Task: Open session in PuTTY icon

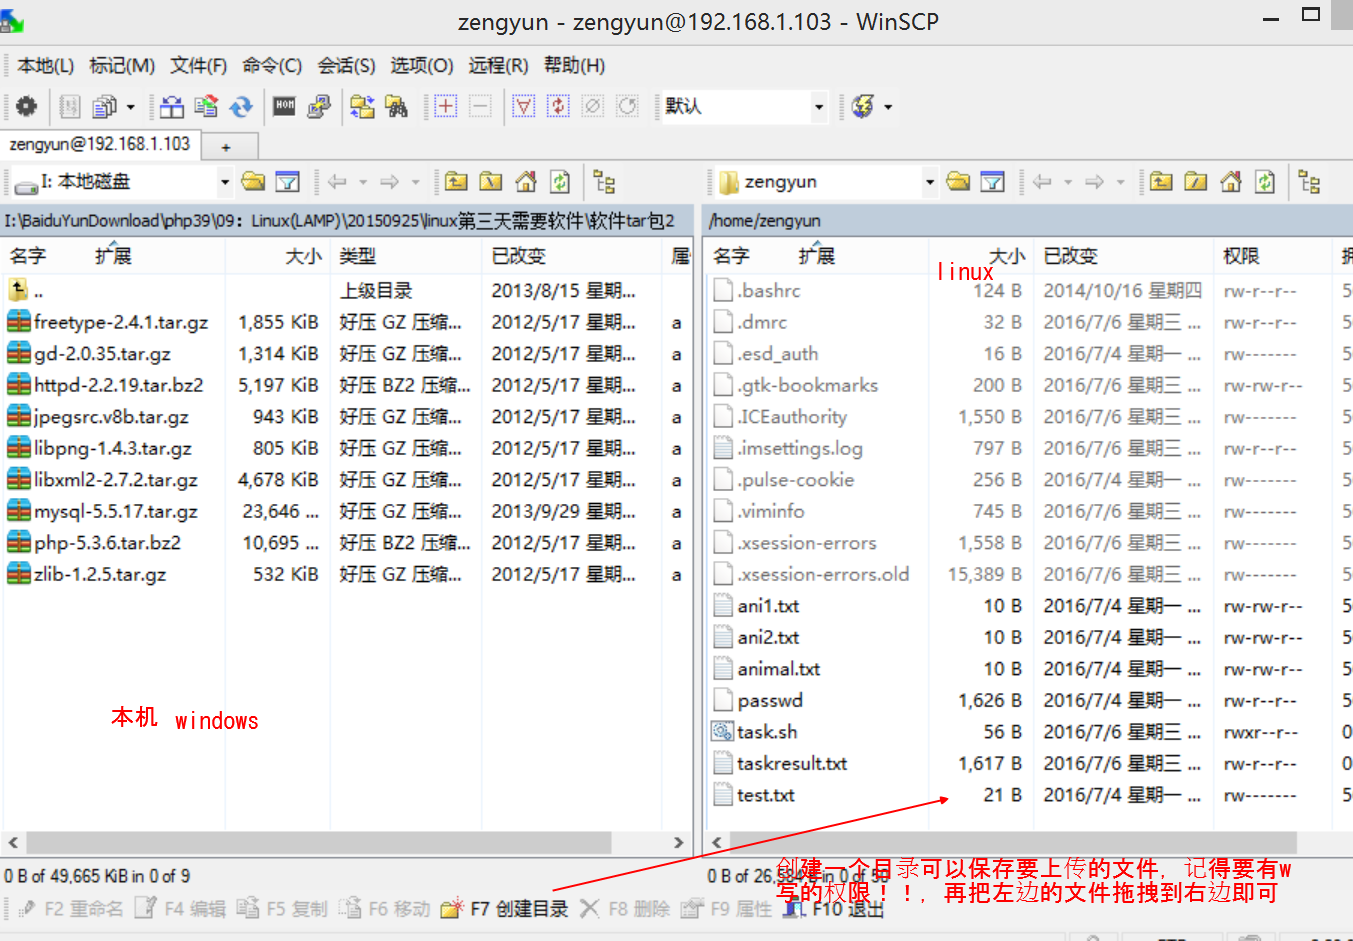Action: (x=319, y=106)
